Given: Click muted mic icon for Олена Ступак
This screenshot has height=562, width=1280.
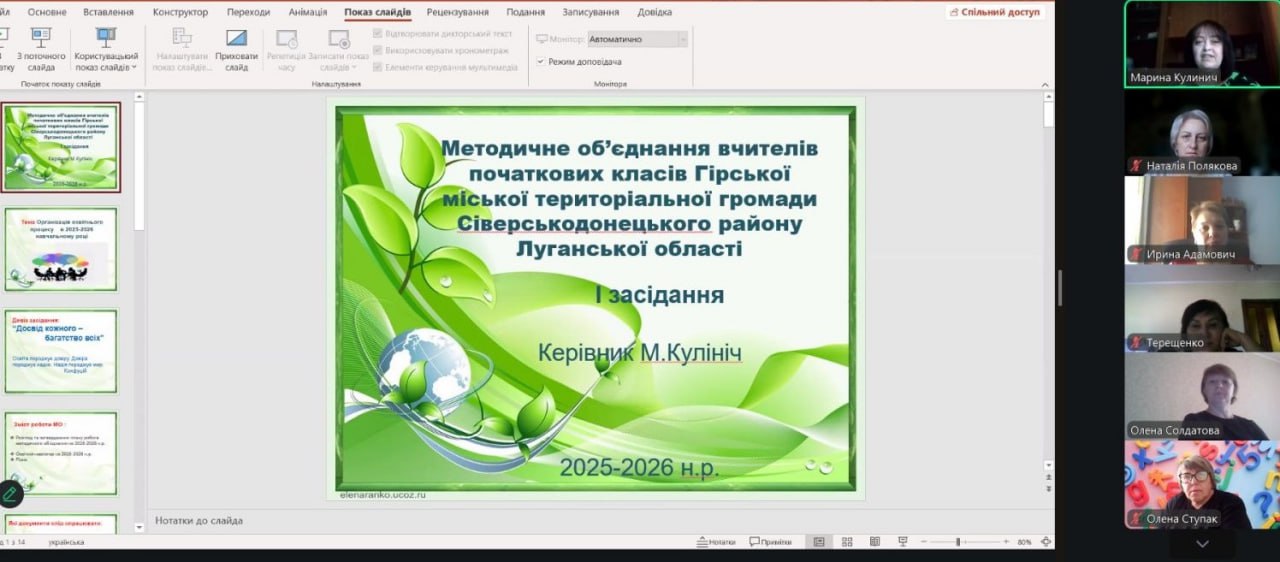Looking at the screenshot, I should pyautogui.click(x=1137, y=518).
